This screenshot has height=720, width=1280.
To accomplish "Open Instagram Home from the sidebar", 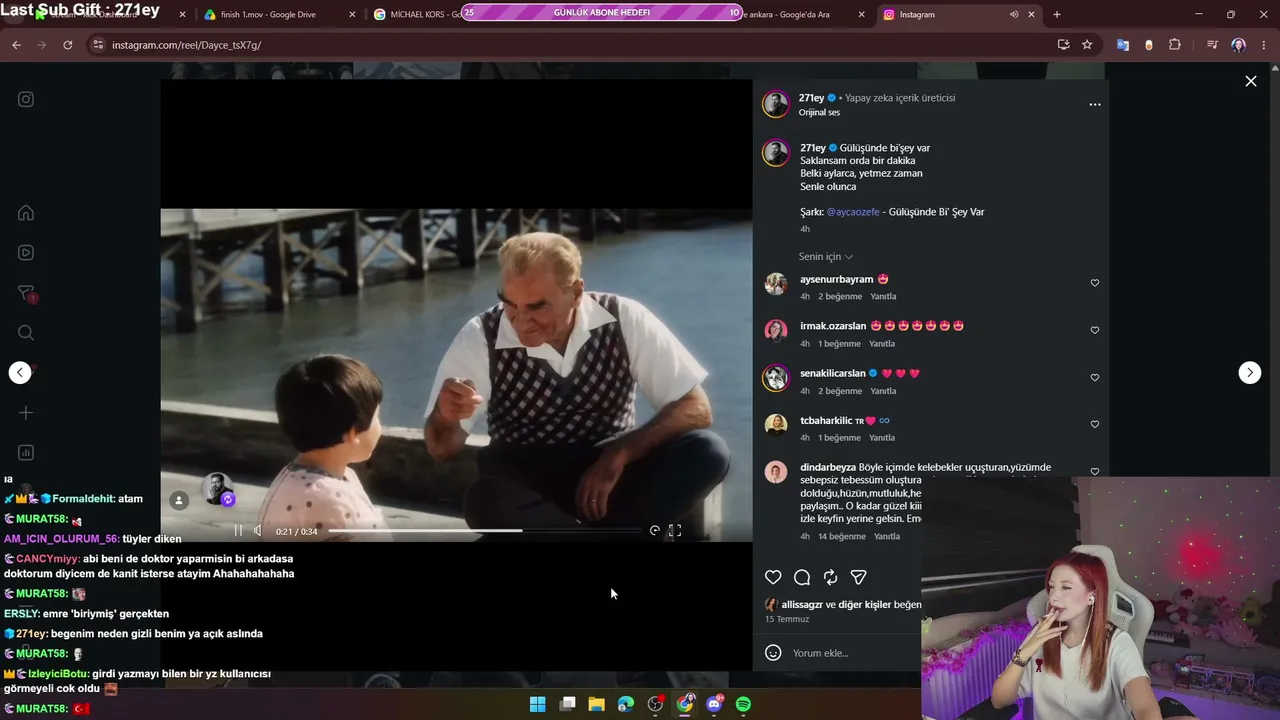I will coord(26,213).
